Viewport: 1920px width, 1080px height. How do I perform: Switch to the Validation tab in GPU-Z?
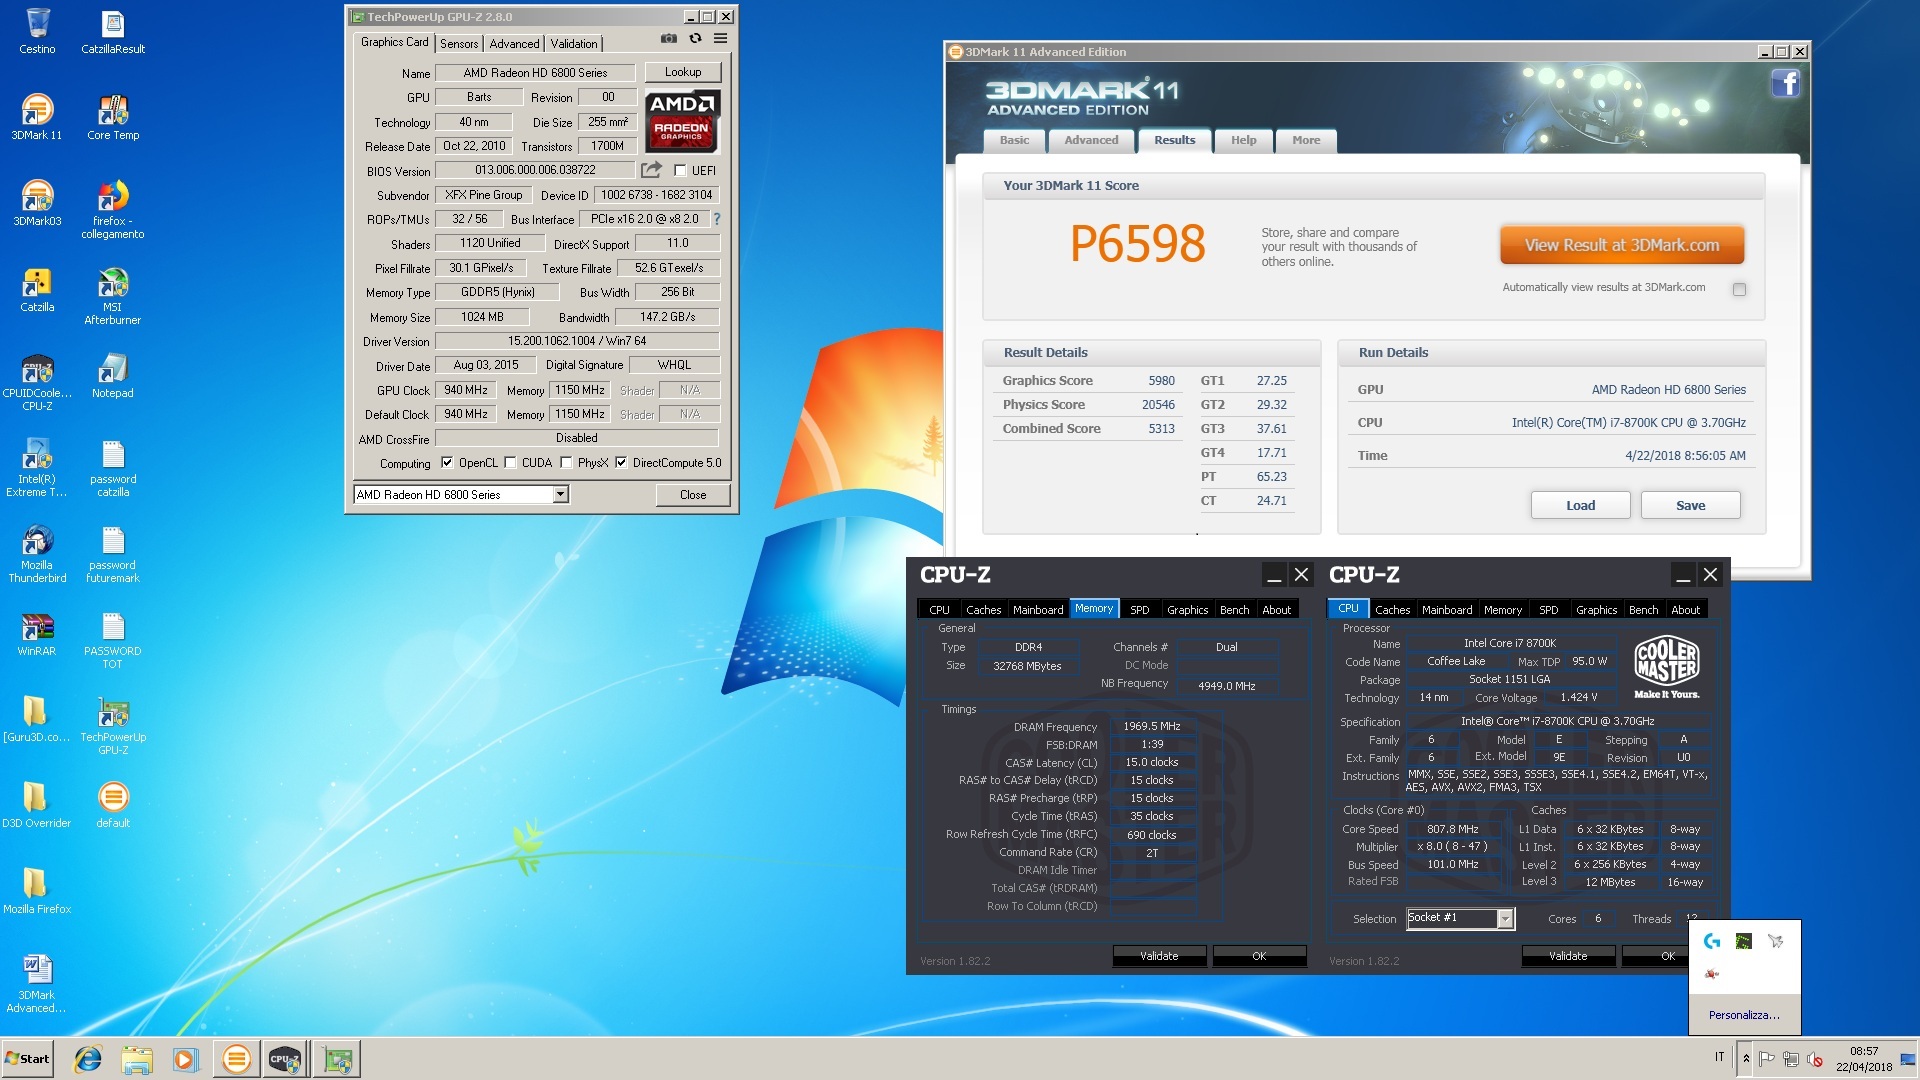click(x=574, y=44)
